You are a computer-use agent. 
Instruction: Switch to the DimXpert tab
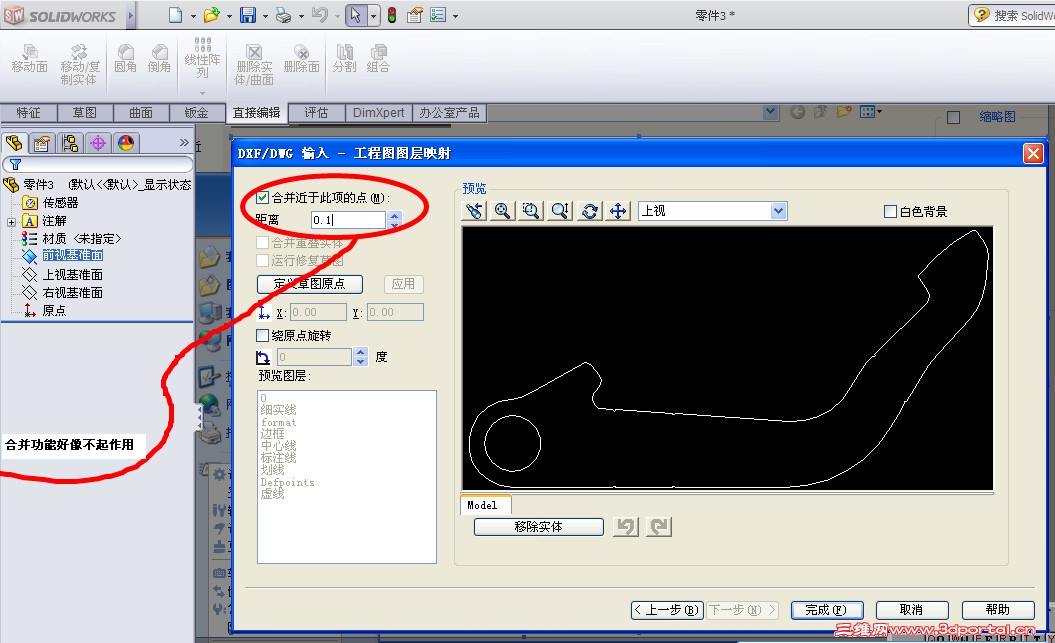point(378,113)
